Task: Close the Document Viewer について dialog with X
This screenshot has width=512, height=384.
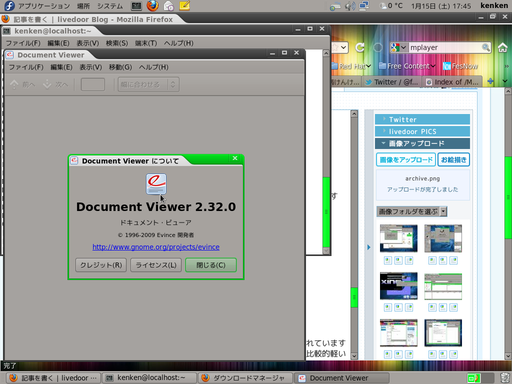Action: [235, 158]
